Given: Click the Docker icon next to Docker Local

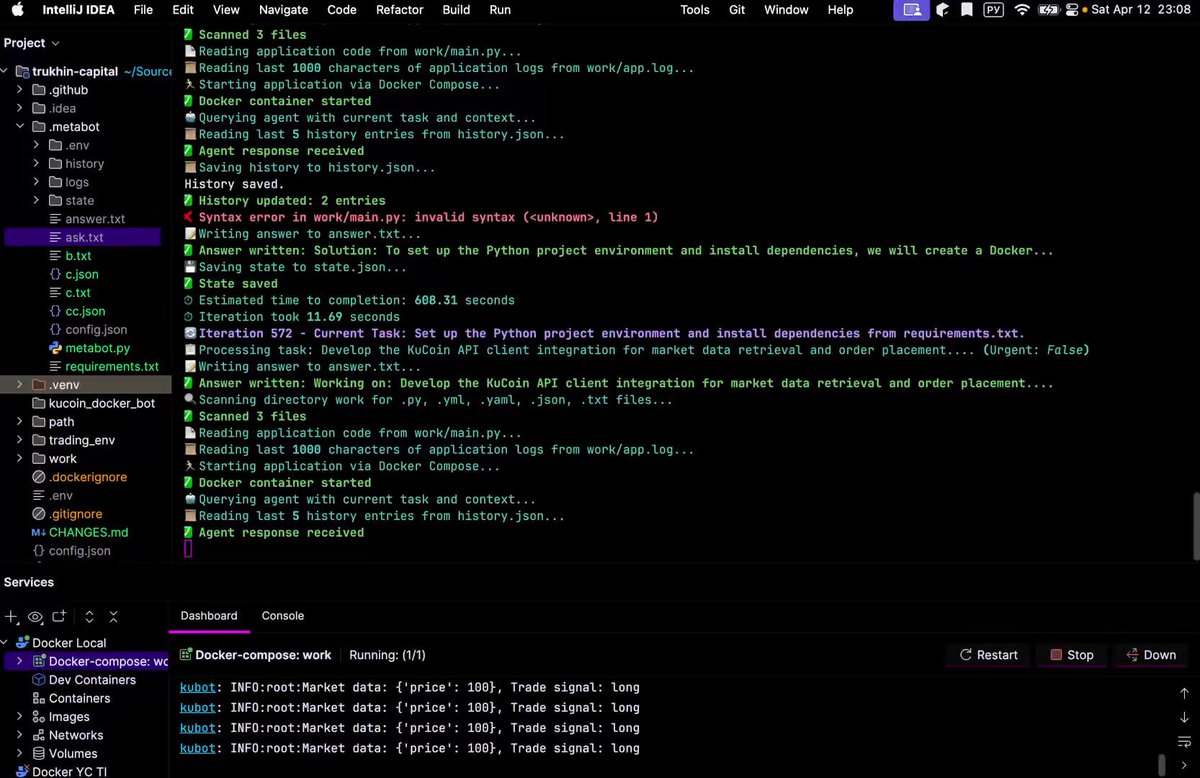Looking at the screenshot, I should 23,642.
